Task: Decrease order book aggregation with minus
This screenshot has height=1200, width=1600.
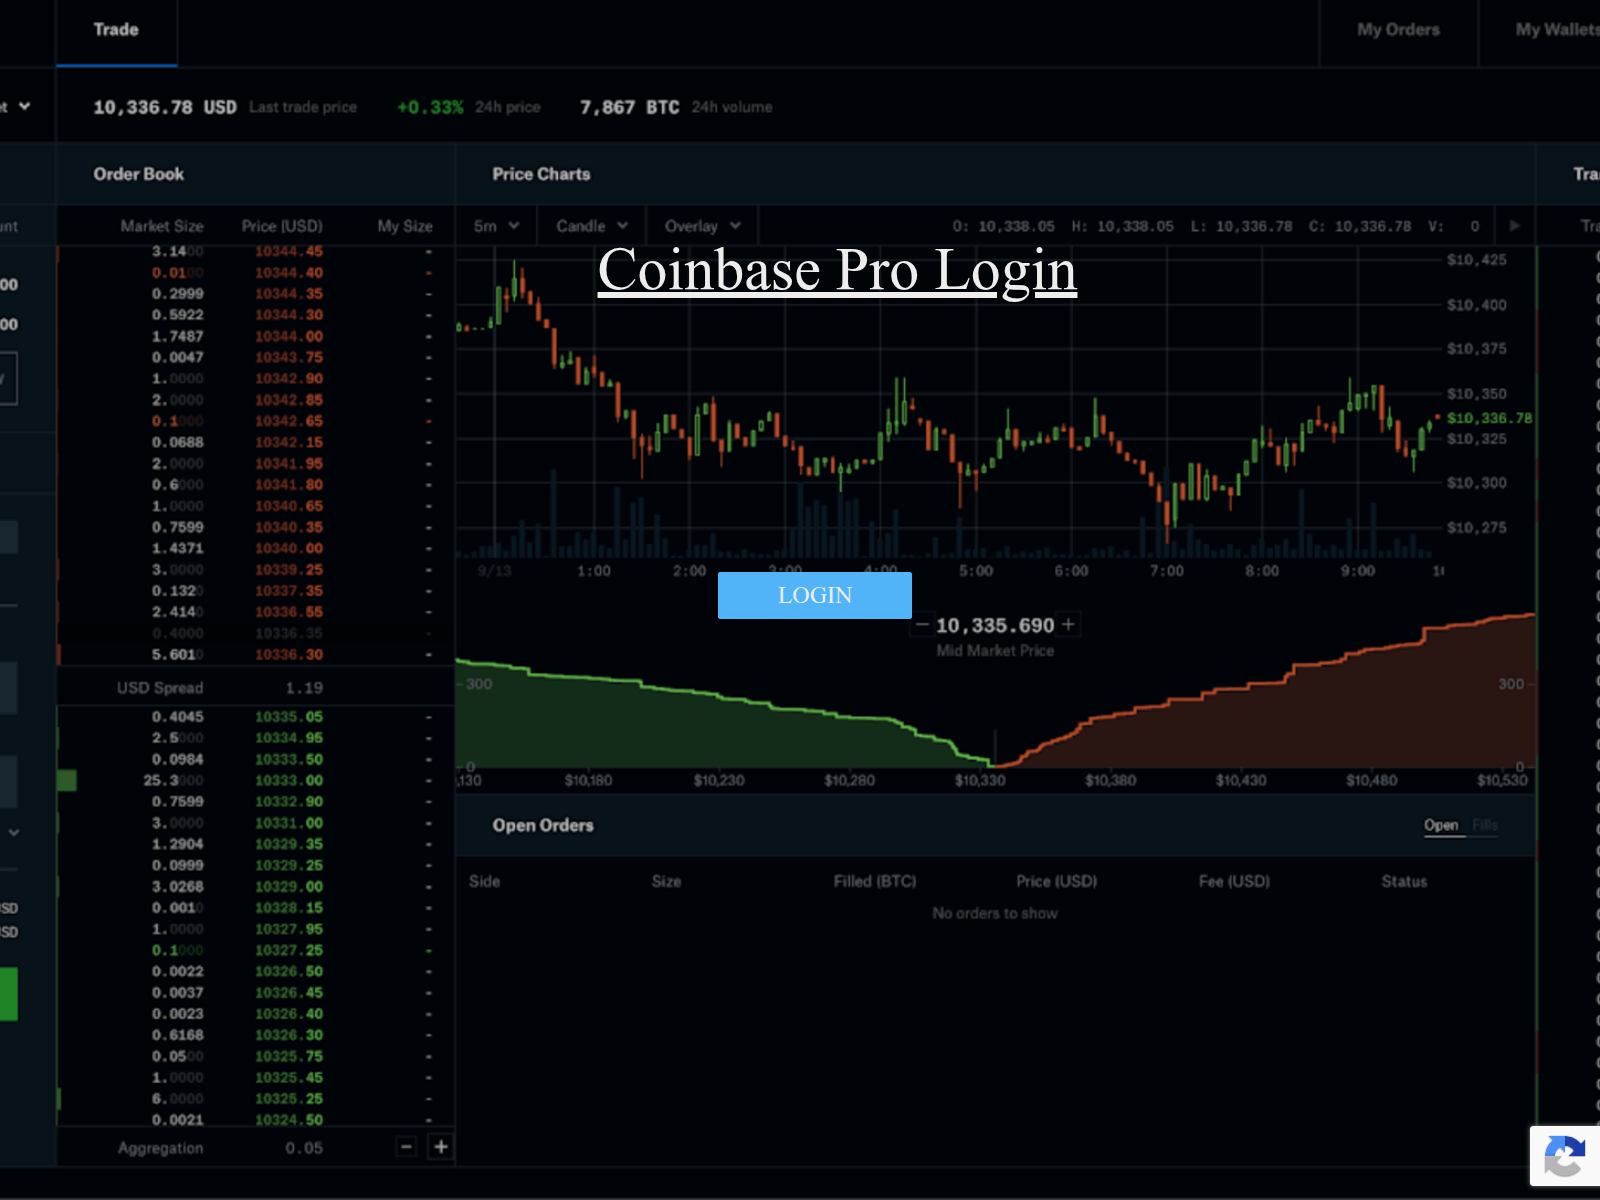Action: [x=406, y=1147]
